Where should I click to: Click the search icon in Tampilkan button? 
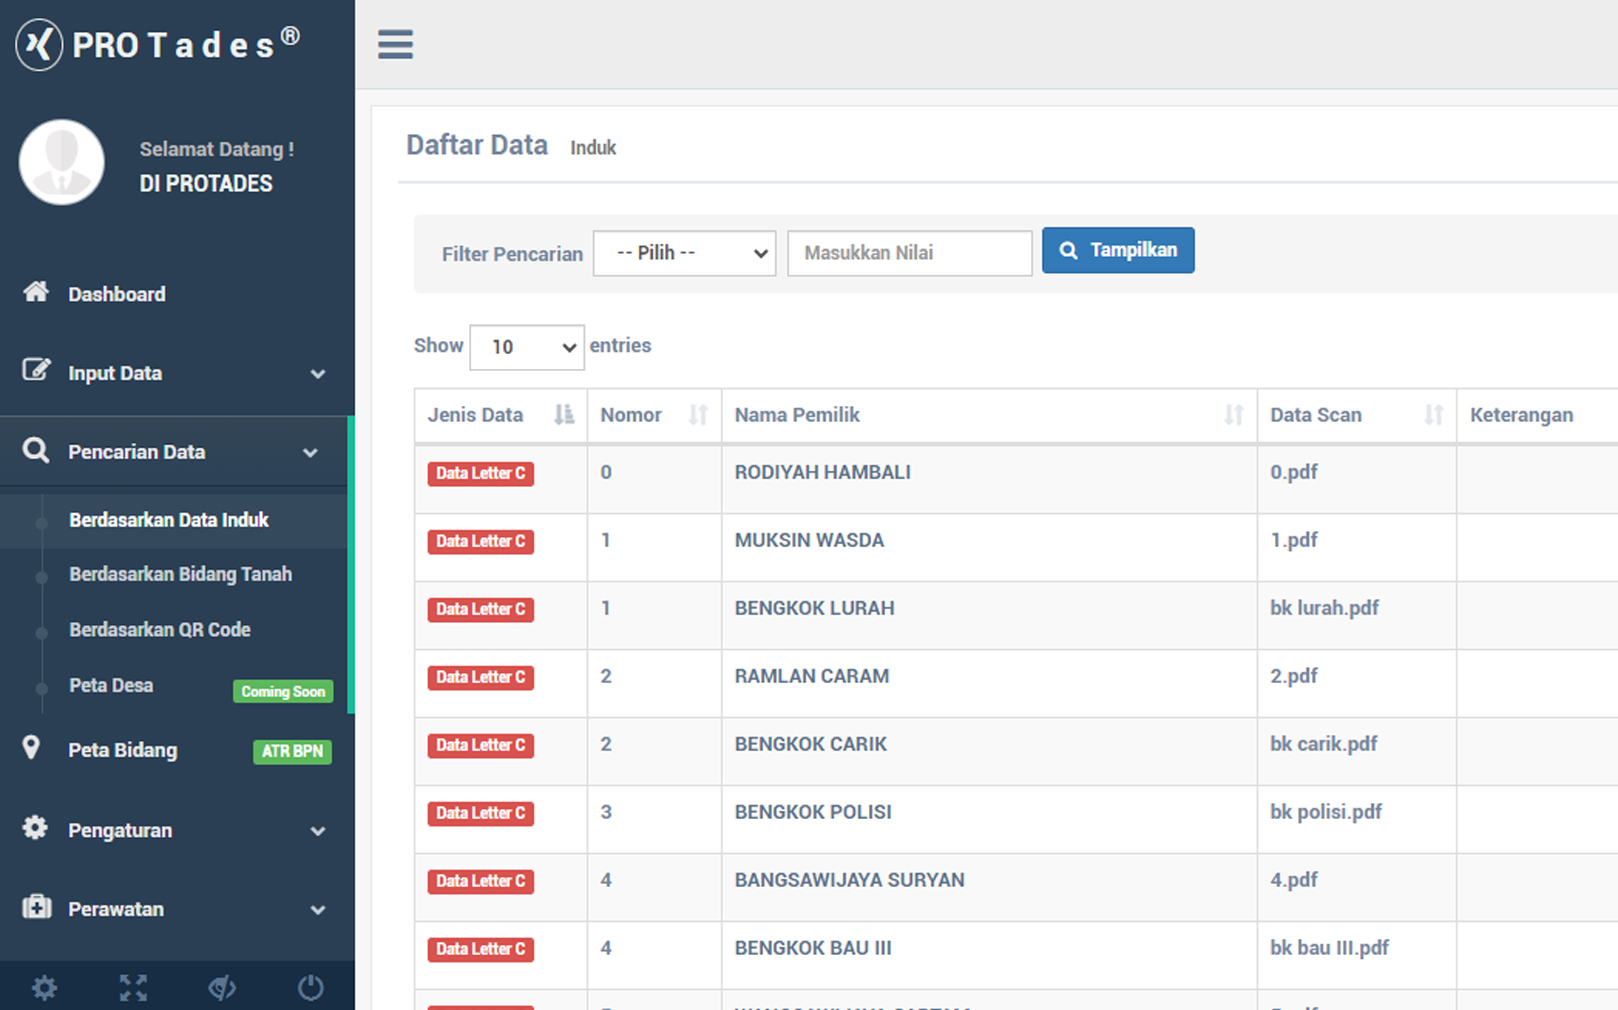coord(1068,251)
